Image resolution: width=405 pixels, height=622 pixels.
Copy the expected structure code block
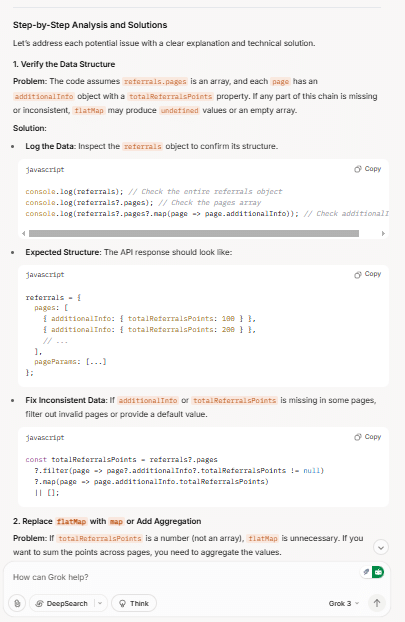click(367, 274)
